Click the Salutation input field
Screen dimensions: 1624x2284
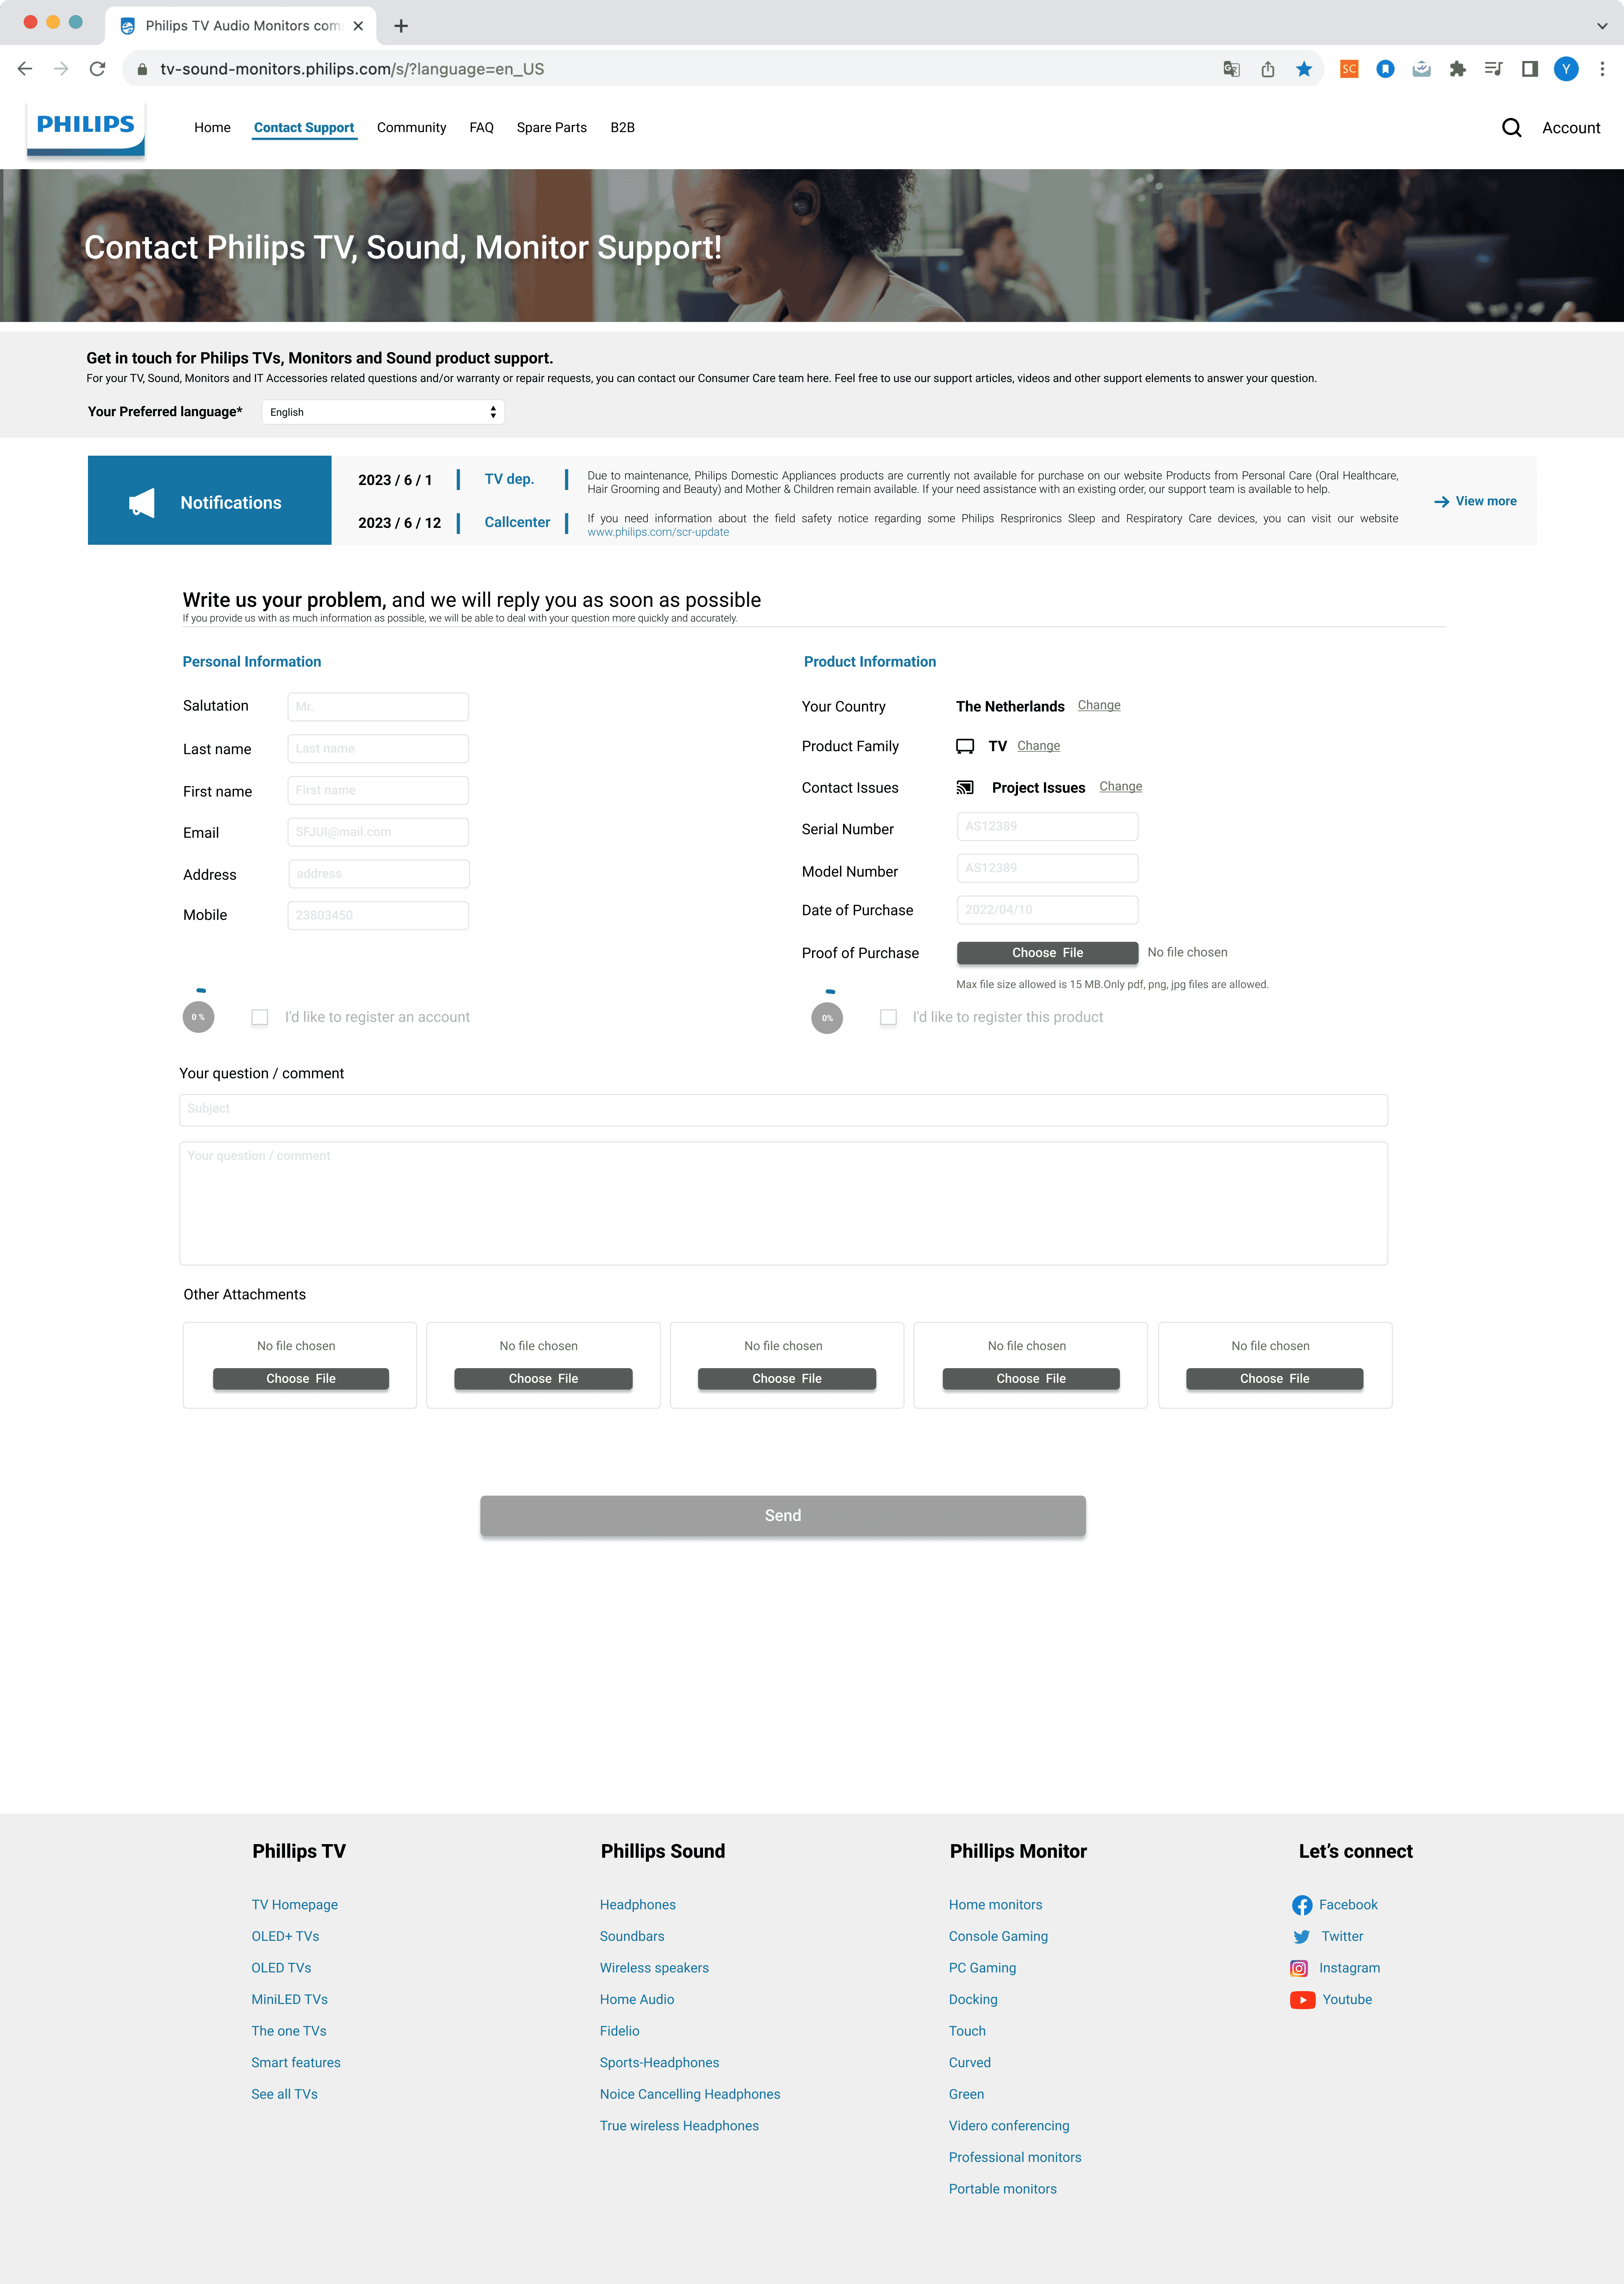(x=378, y=707)
